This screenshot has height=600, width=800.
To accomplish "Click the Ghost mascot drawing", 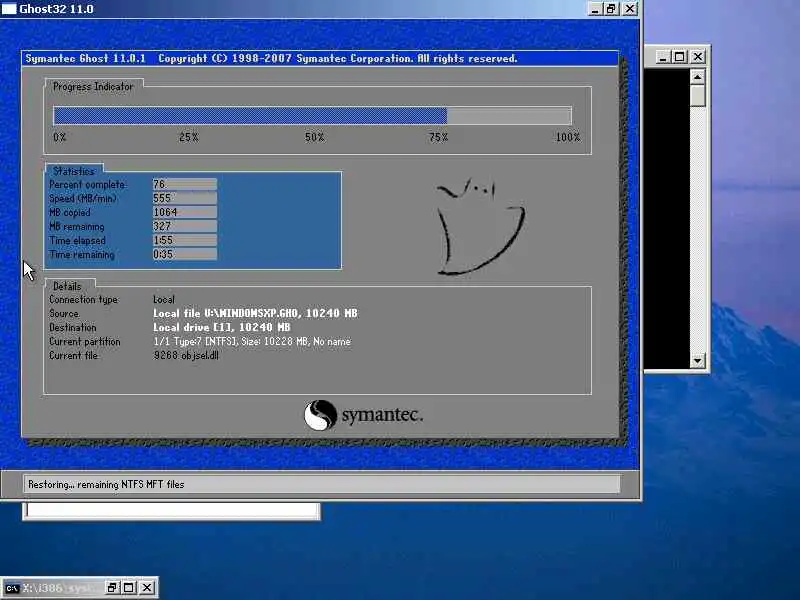I will point(480,227).
